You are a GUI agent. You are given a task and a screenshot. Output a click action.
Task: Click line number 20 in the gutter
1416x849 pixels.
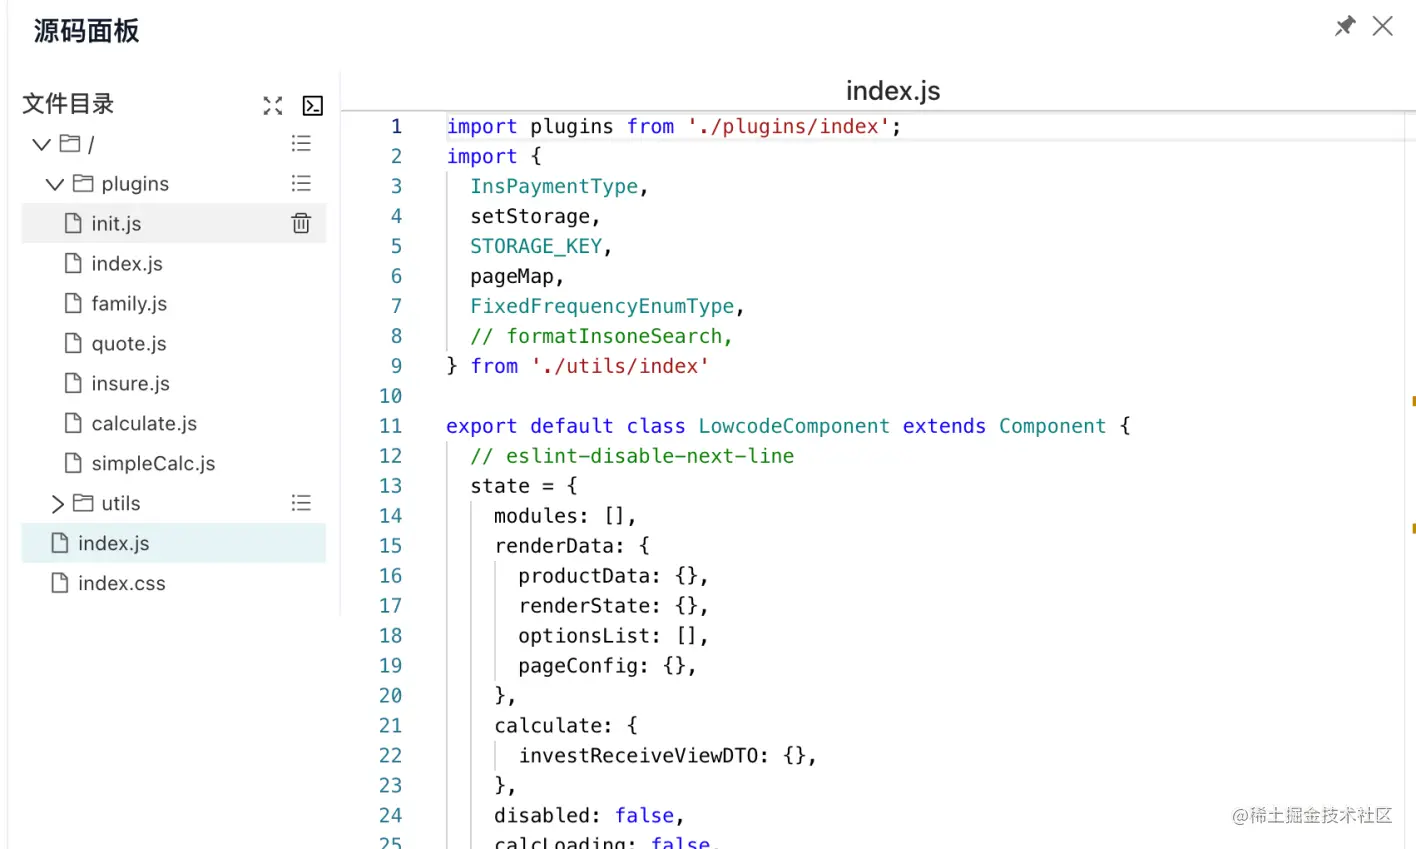click(390, 696)
